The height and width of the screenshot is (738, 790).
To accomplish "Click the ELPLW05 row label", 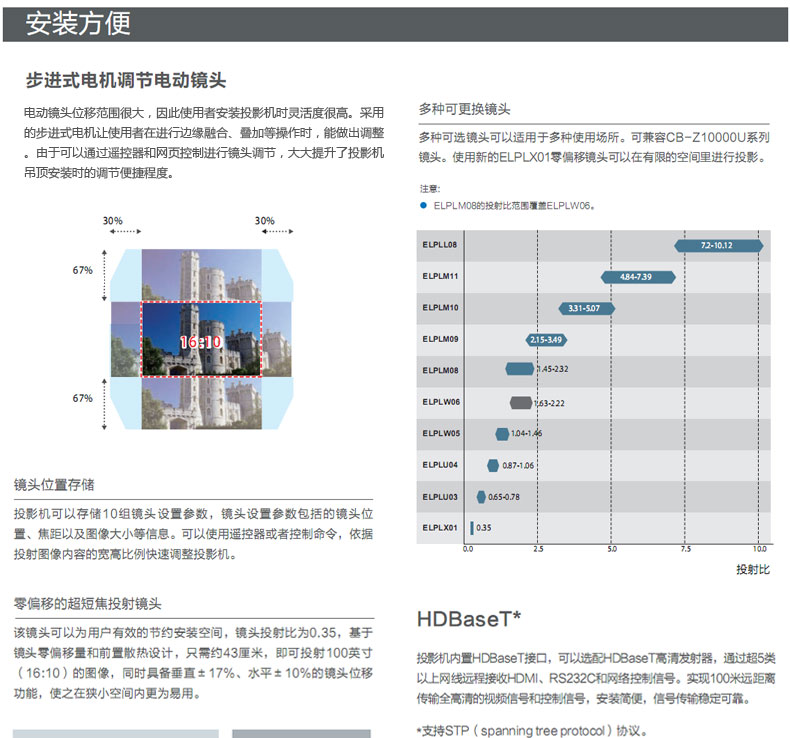I will click(x=440, y=433).
